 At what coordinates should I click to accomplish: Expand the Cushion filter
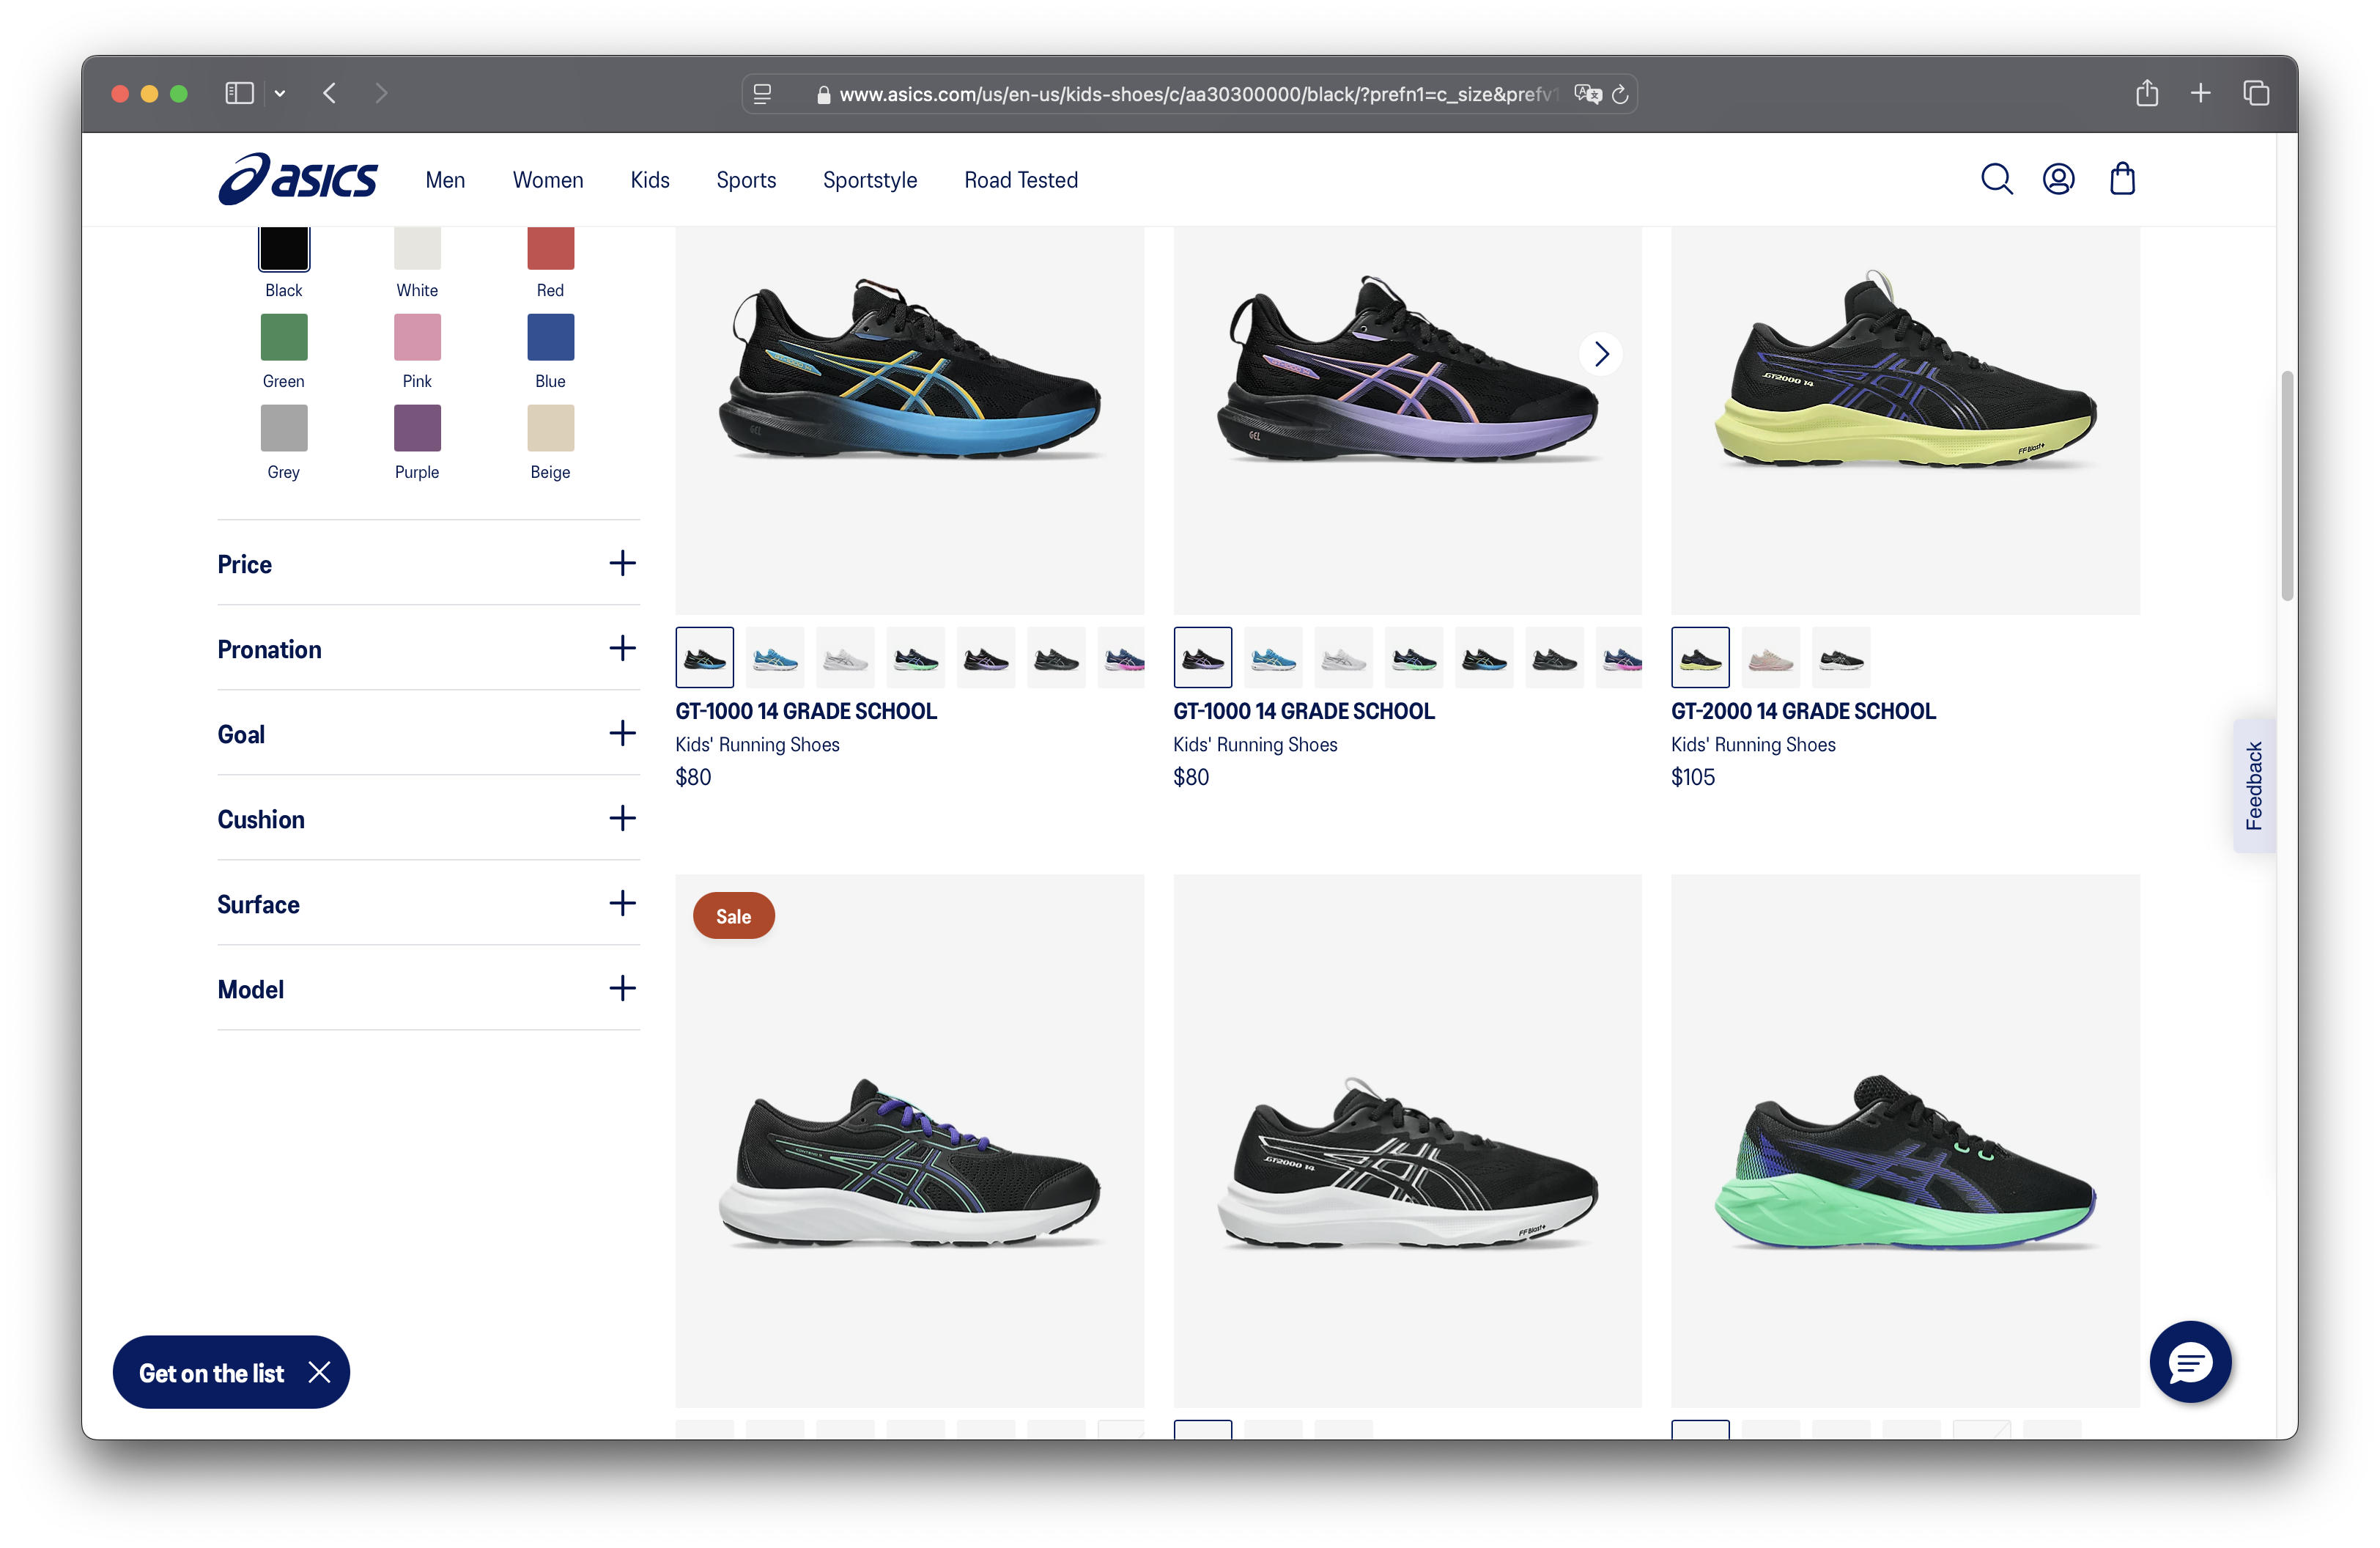(x=428, y=818)
